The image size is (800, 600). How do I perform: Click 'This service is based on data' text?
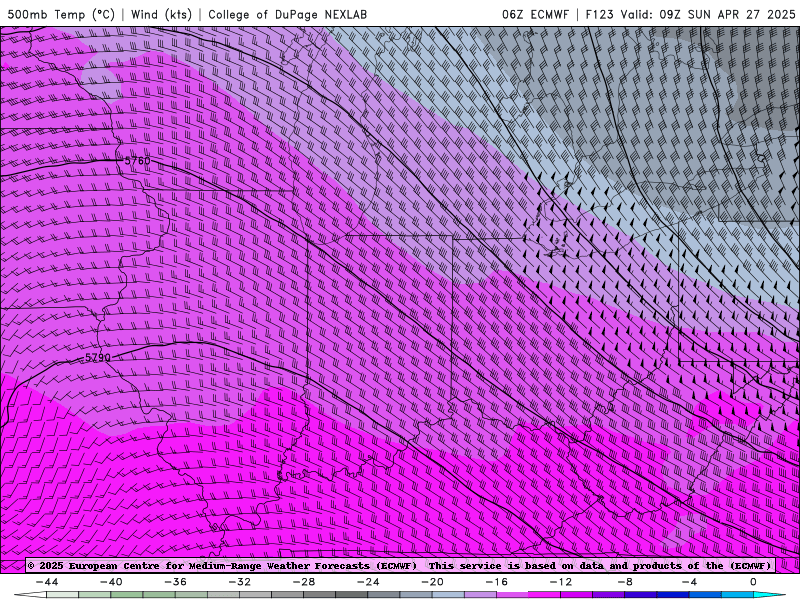516,565
